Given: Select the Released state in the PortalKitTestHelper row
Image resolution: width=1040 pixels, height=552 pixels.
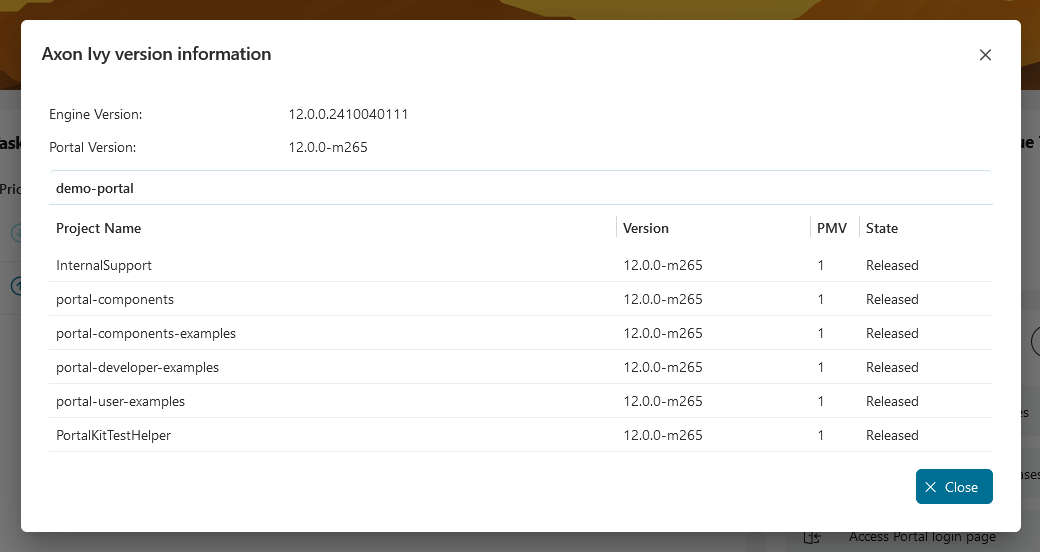Looking at the screenshot, I should (892, 435).
